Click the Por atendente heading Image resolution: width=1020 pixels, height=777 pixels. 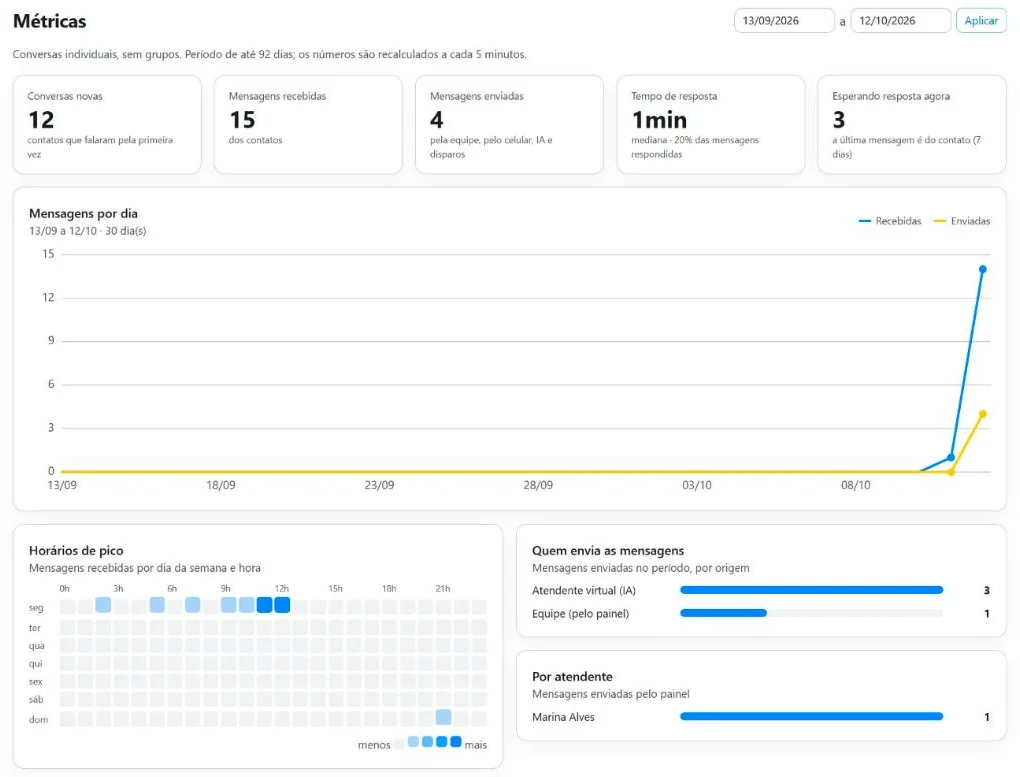point(572,677)
